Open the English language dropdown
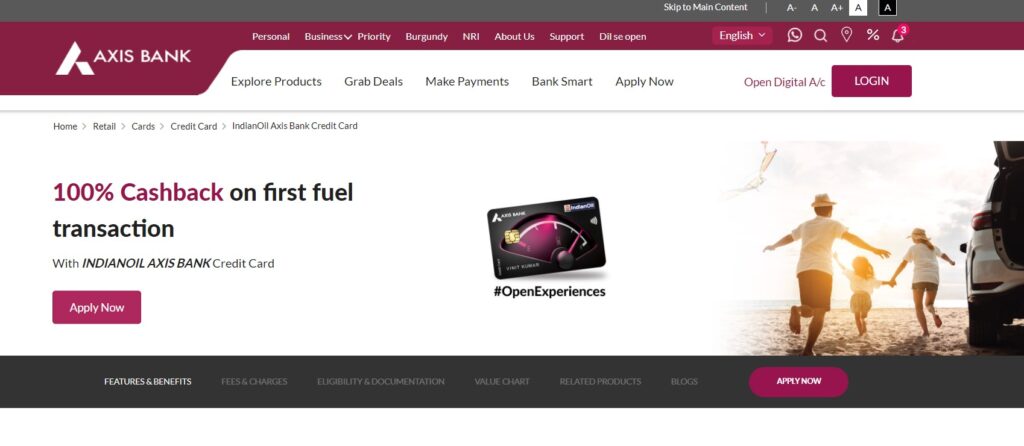Image resolution: width=1024 pixels, height=446 pixels. point(742,36)
